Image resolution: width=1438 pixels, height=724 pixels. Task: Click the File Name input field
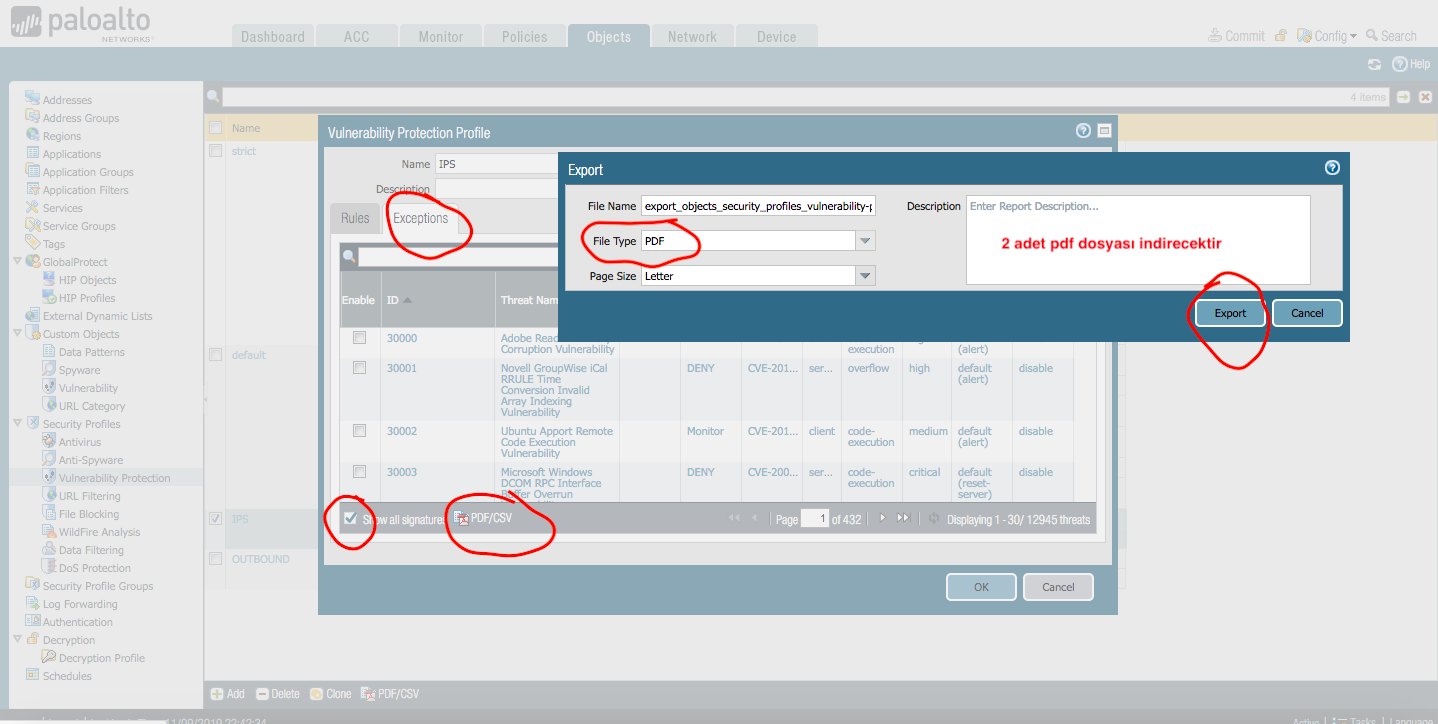tap(757, 206)
